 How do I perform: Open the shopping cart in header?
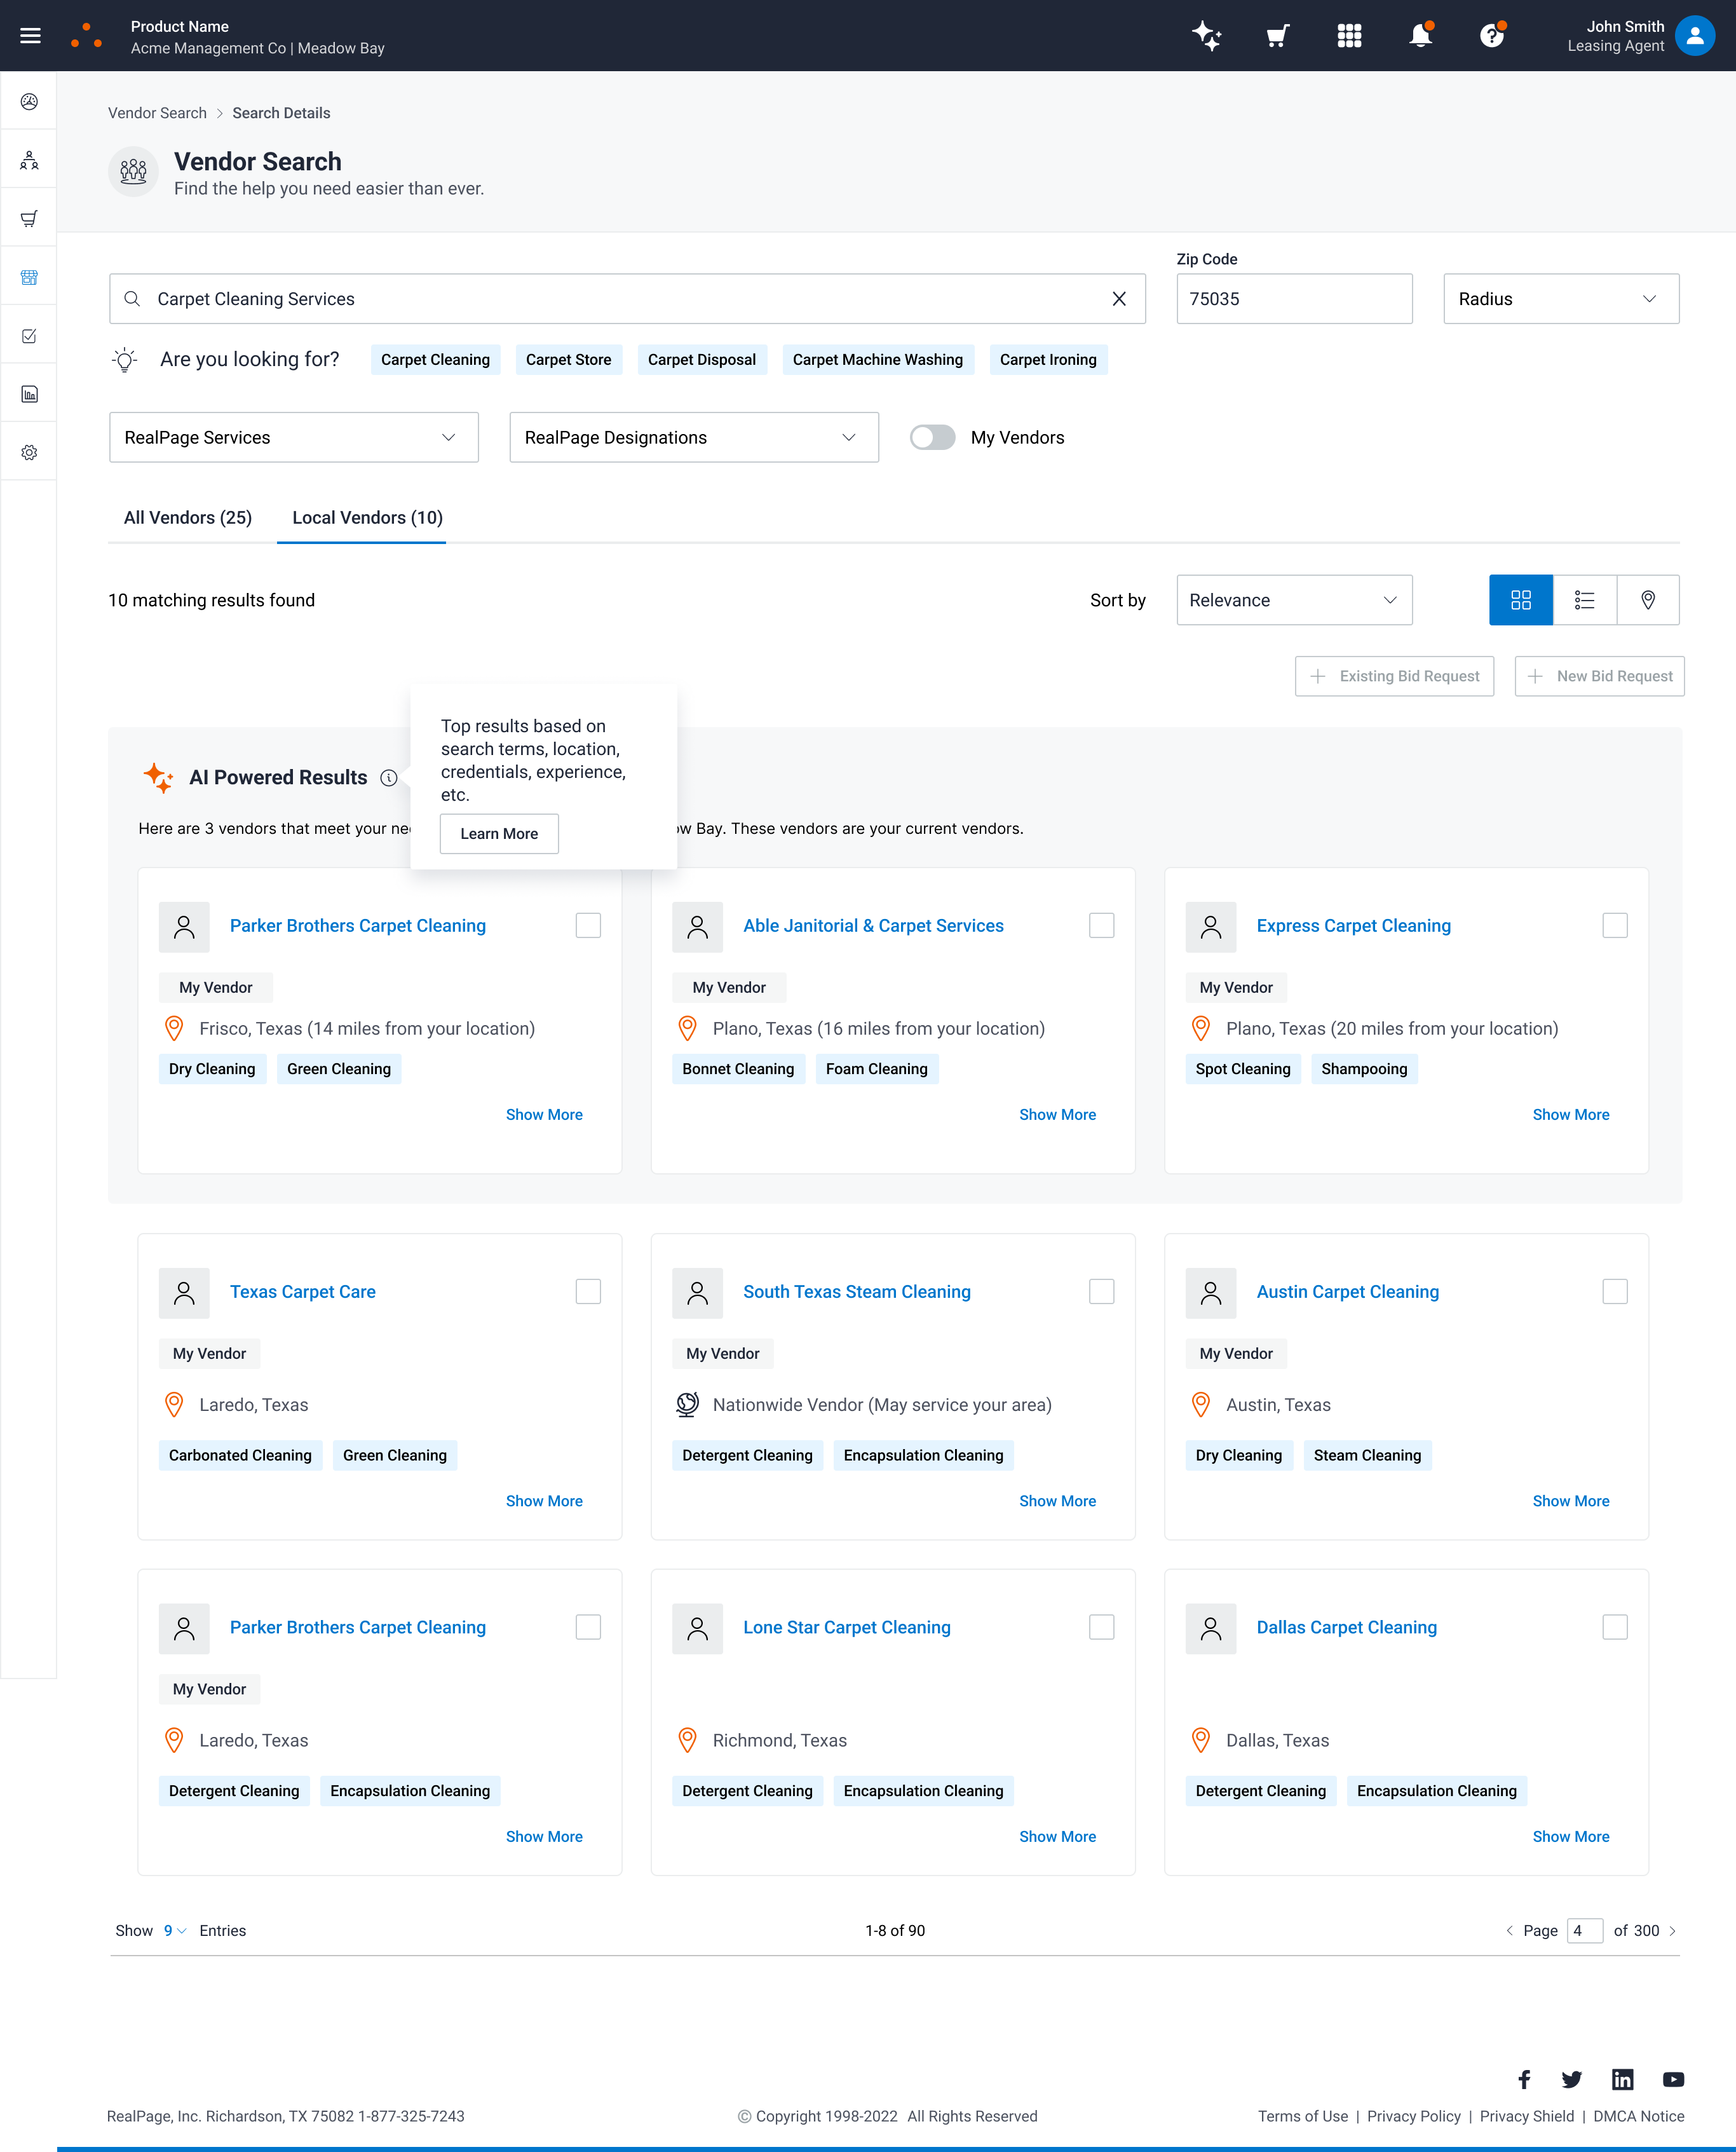(x=1278, y=36)
